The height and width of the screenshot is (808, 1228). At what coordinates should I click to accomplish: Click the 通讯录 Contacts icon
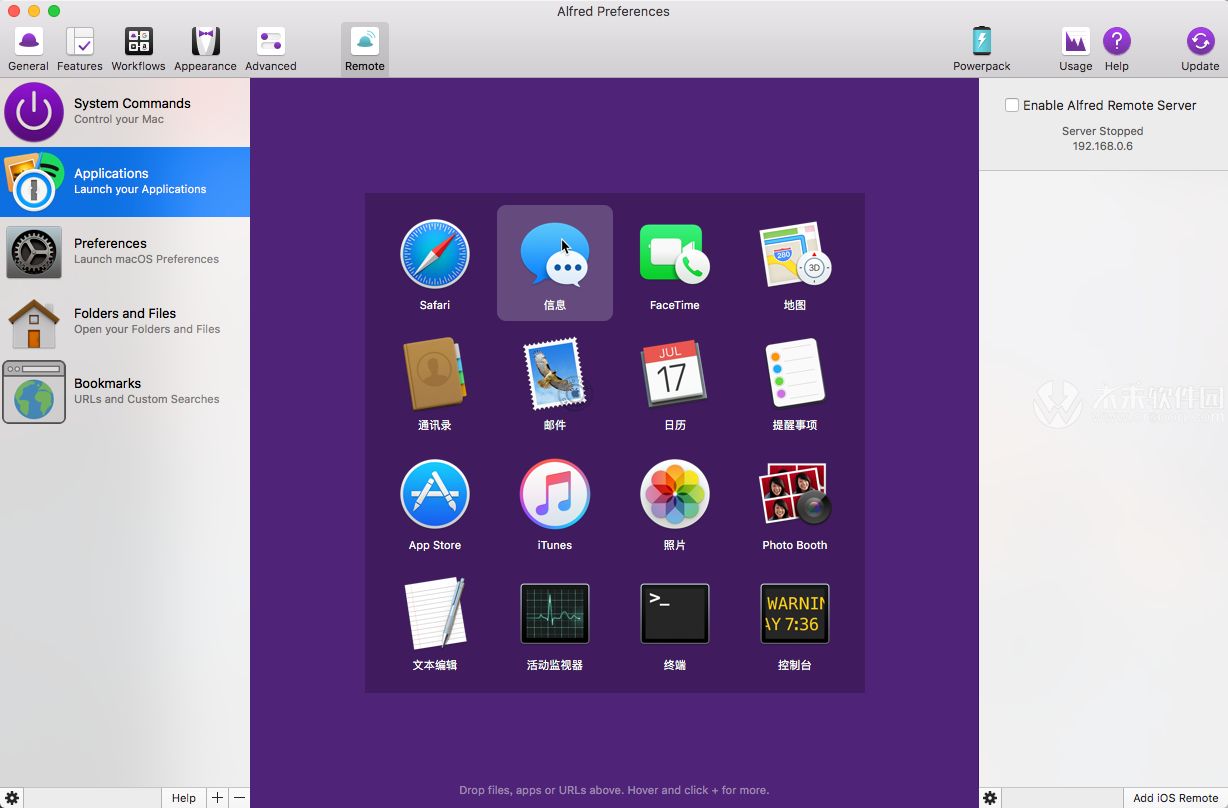[435, 374]
